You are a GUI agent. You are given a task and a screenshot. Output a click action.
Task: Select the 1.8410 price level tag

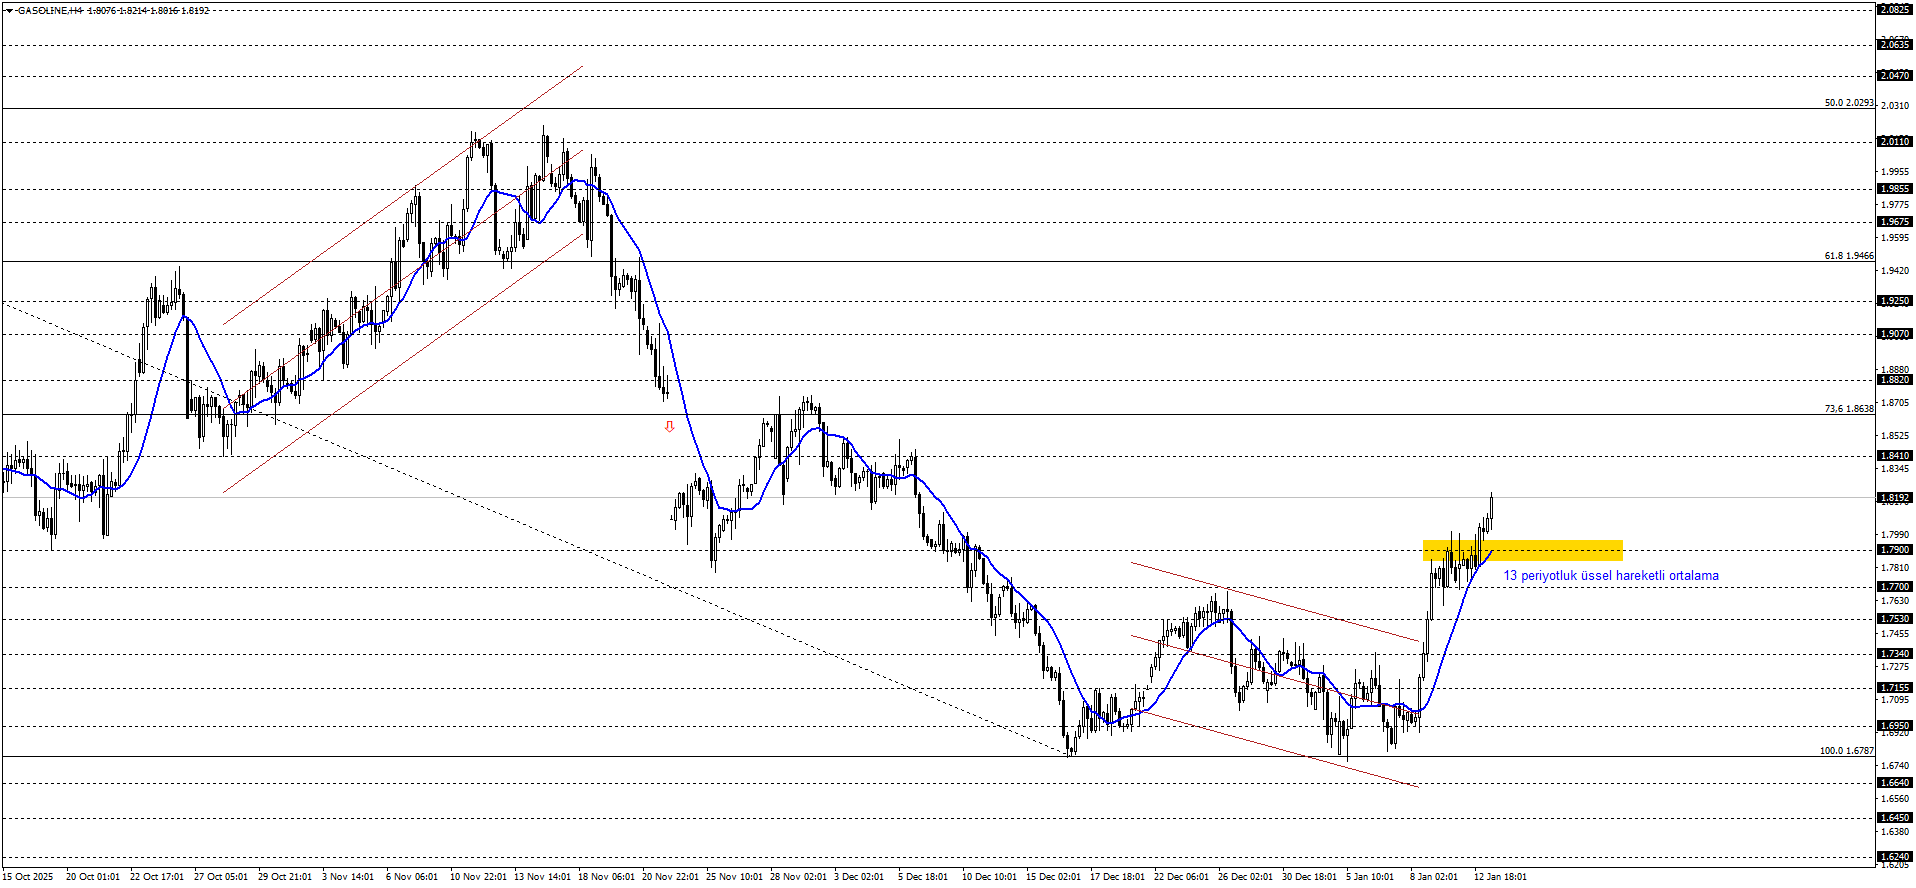1894,456
